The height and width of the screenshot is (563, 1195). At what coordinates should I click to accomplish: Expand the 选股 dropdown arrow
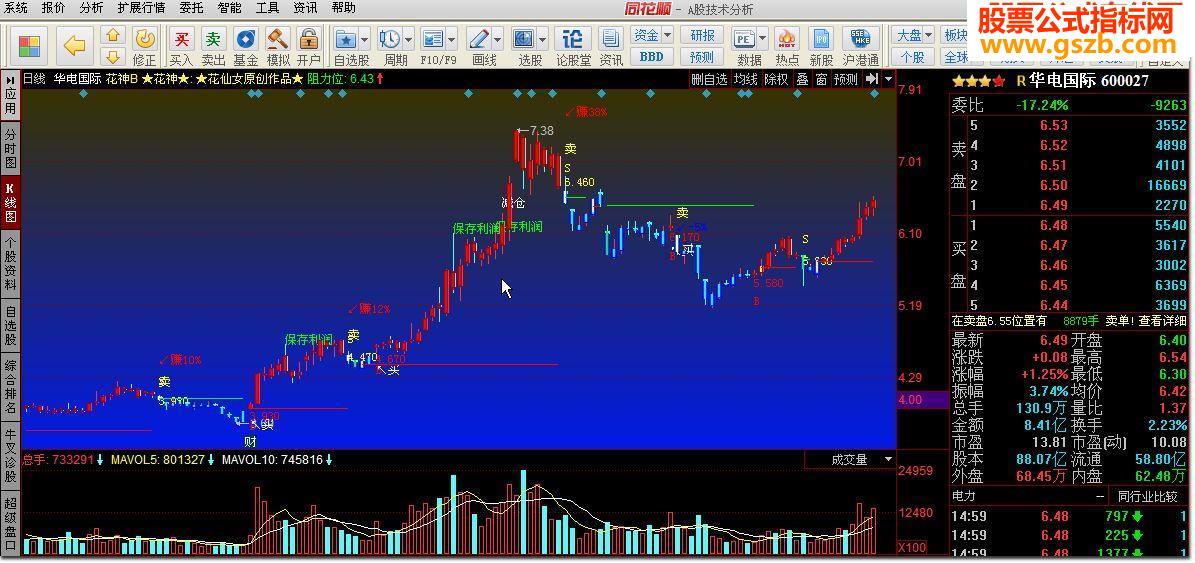[x=543, y=39]
